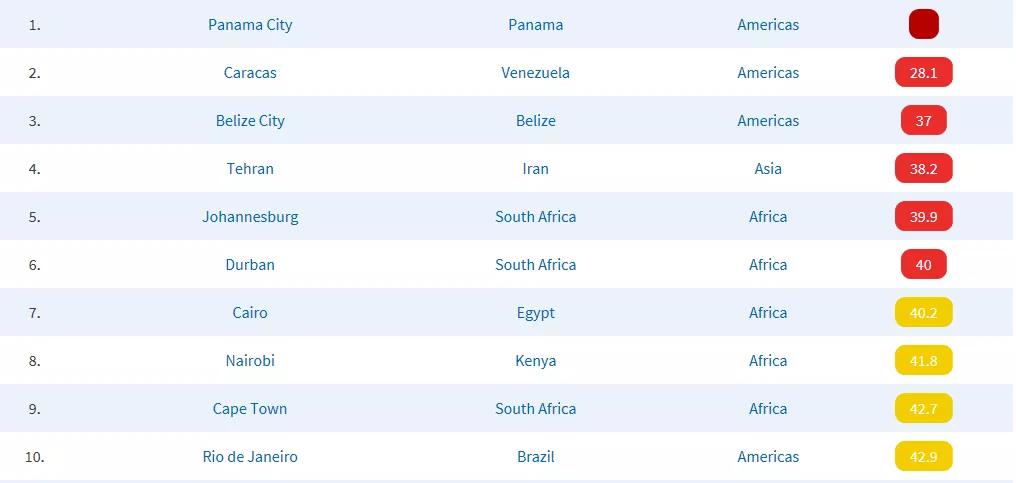Open the Cairo city link

(x=250, y=313)
